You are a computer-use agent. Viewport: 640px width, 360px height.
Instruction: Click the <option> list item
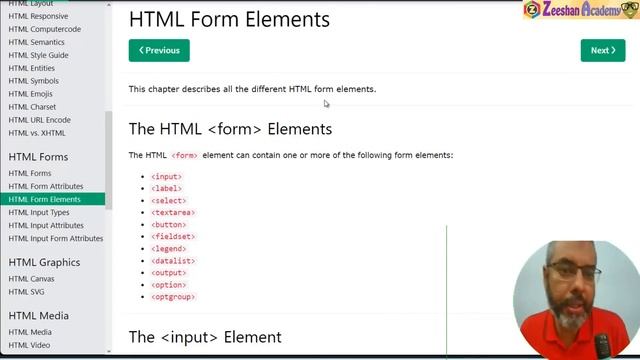(169, 285)
